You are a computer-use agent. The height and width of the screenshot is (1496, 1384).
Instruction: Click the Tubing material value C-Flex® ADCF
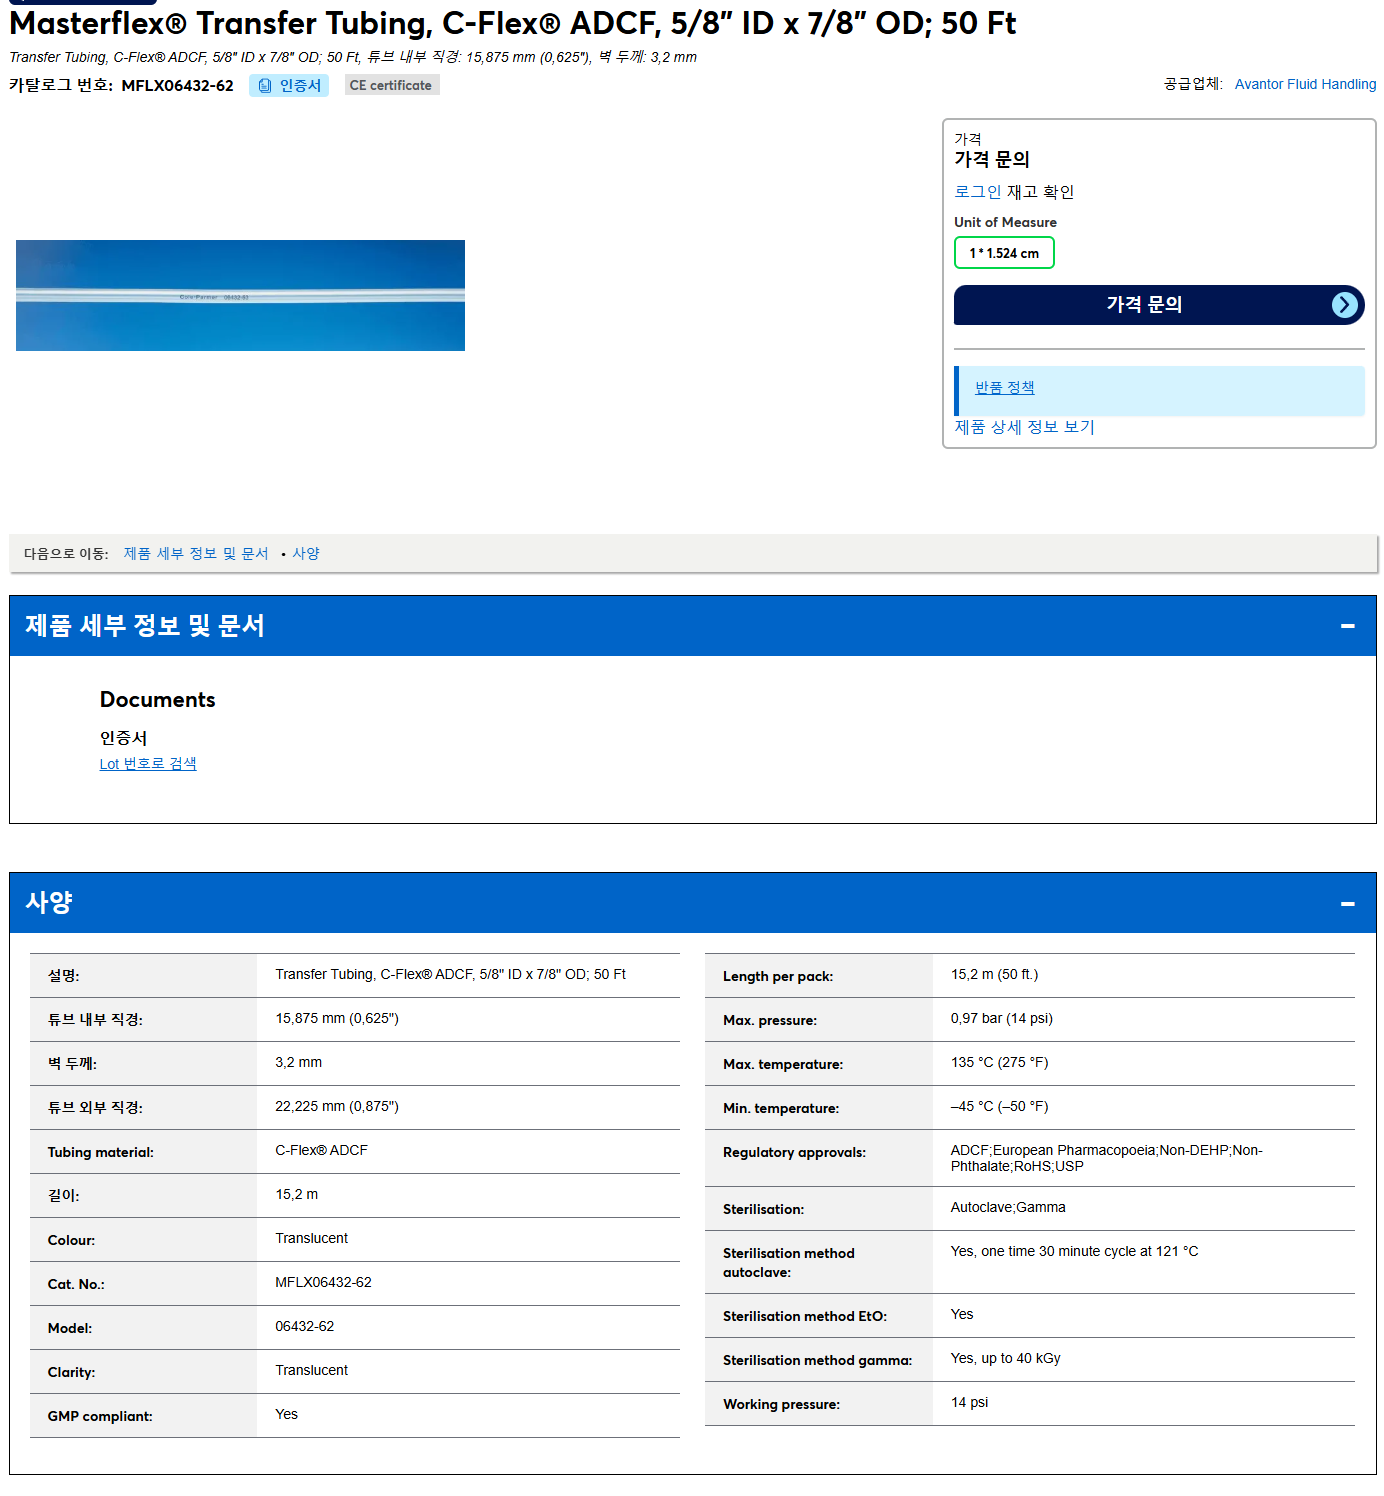tap(321, 1151)
